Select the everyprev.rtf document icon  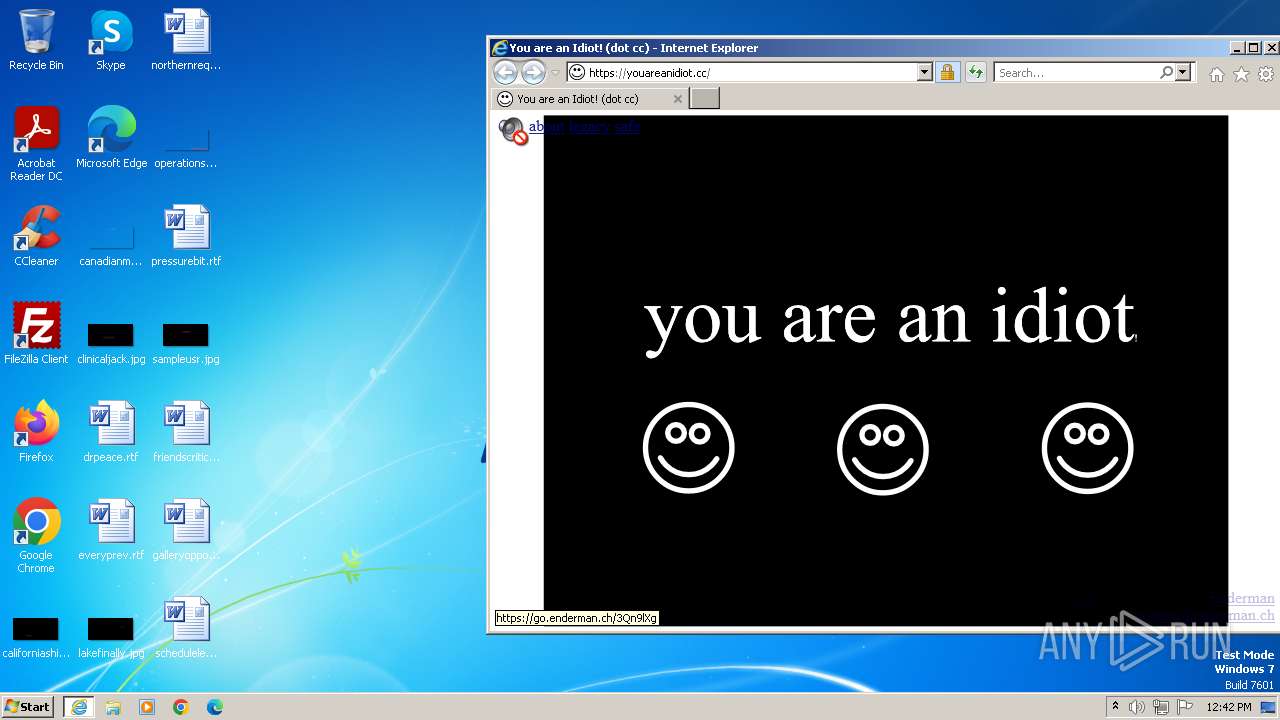tap(111, 530)
